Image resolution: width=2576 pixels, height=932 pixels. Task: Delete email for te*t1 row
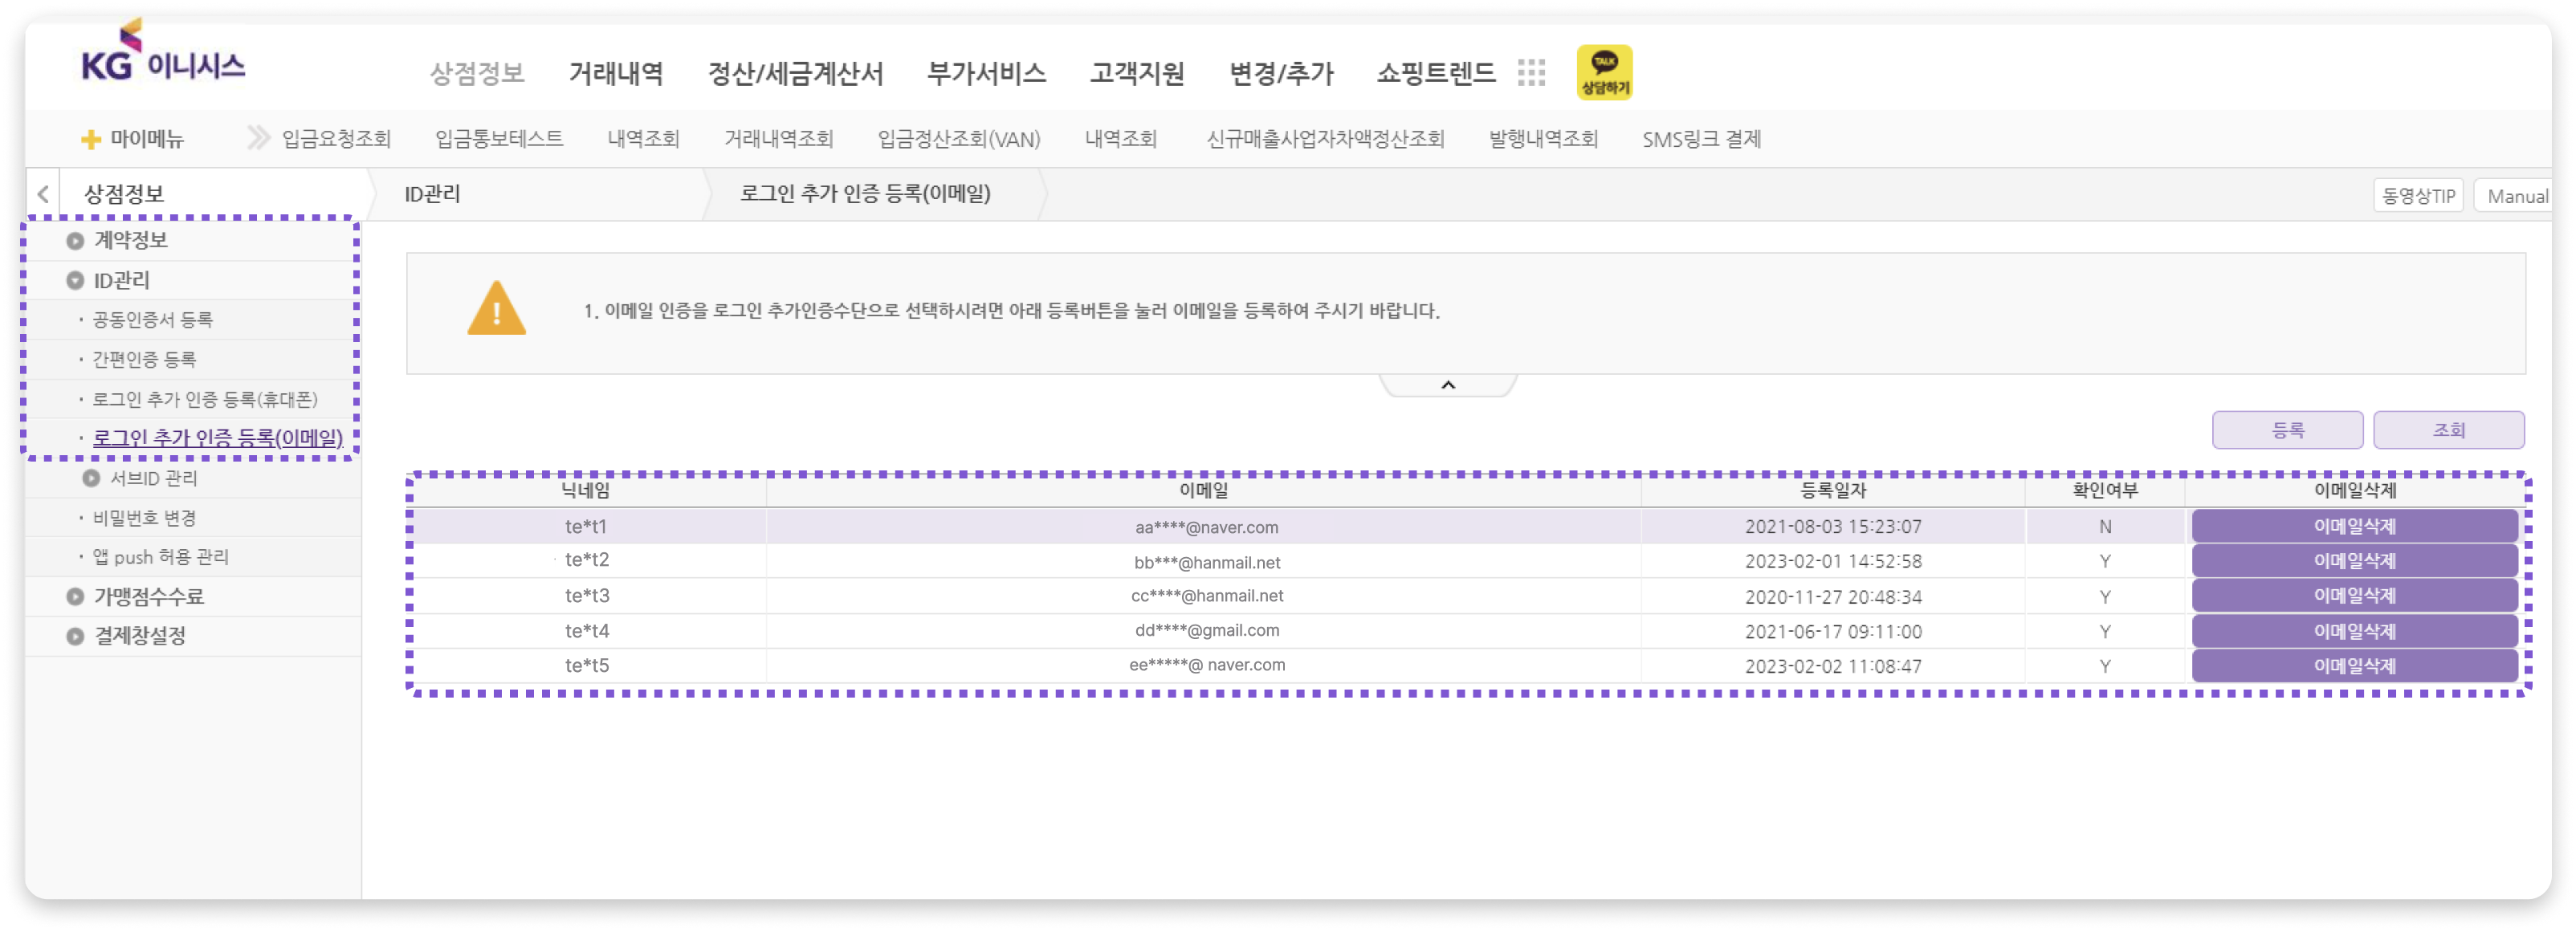click(2354, 526)
